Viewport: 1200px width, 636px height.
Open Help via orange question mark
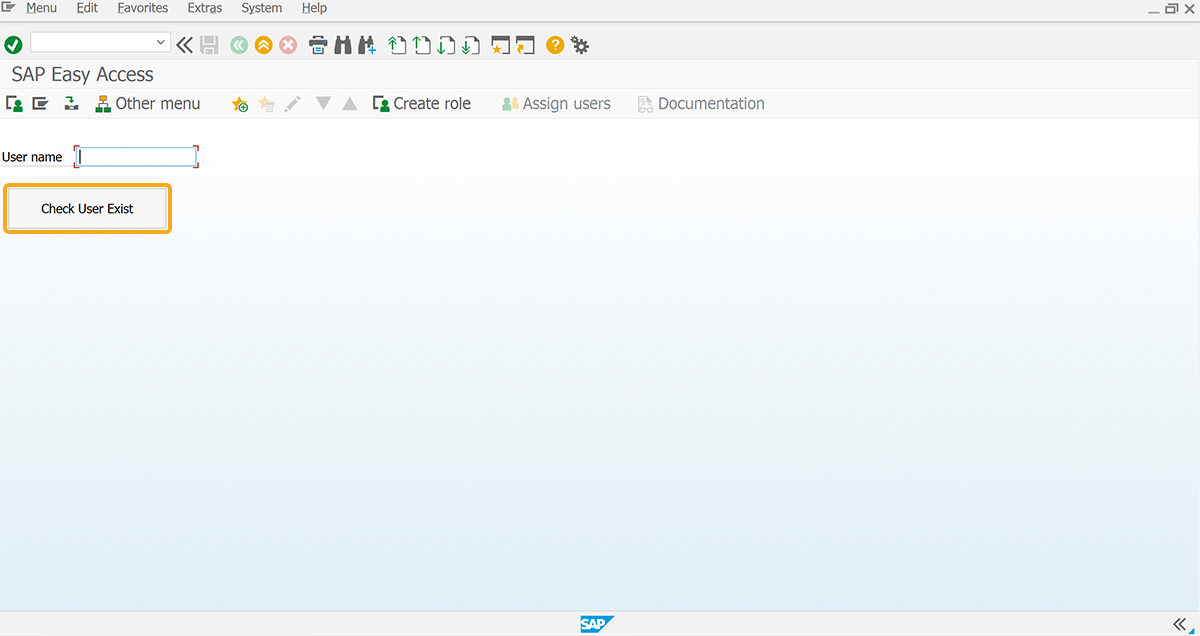(x=555, y=45)
